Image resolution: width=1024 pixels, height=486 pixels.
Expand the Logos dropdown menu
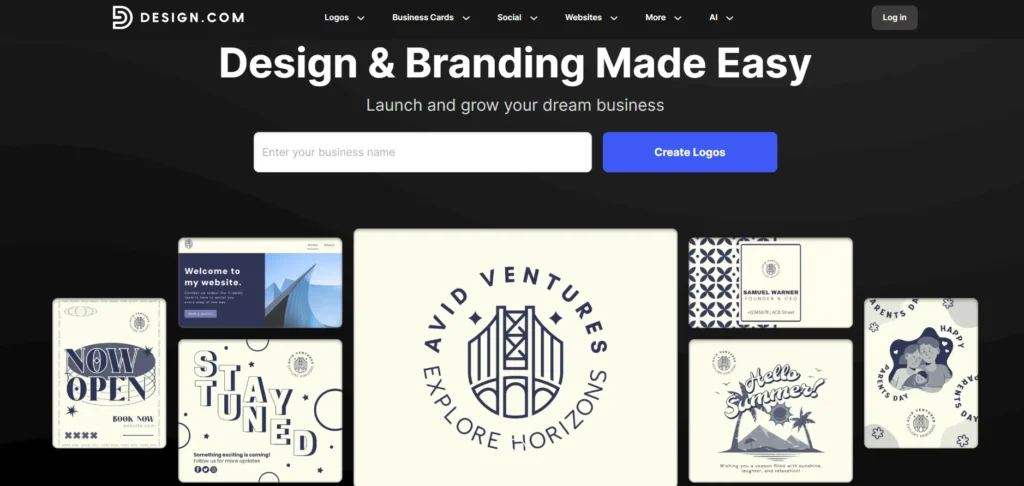(344, 18)
